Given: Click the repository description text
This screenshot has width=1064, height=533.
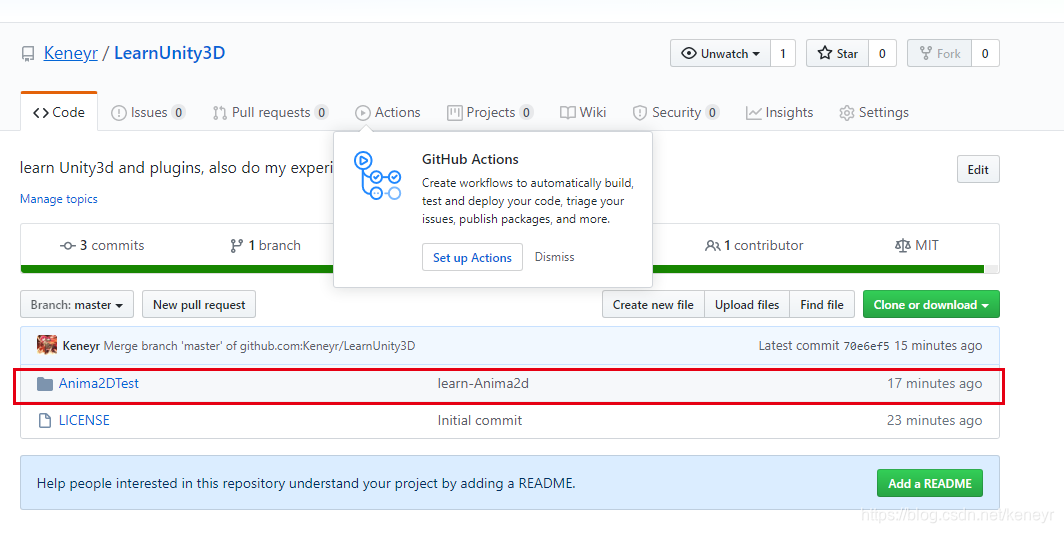Looking at the screenshot, I should [176, 168].
